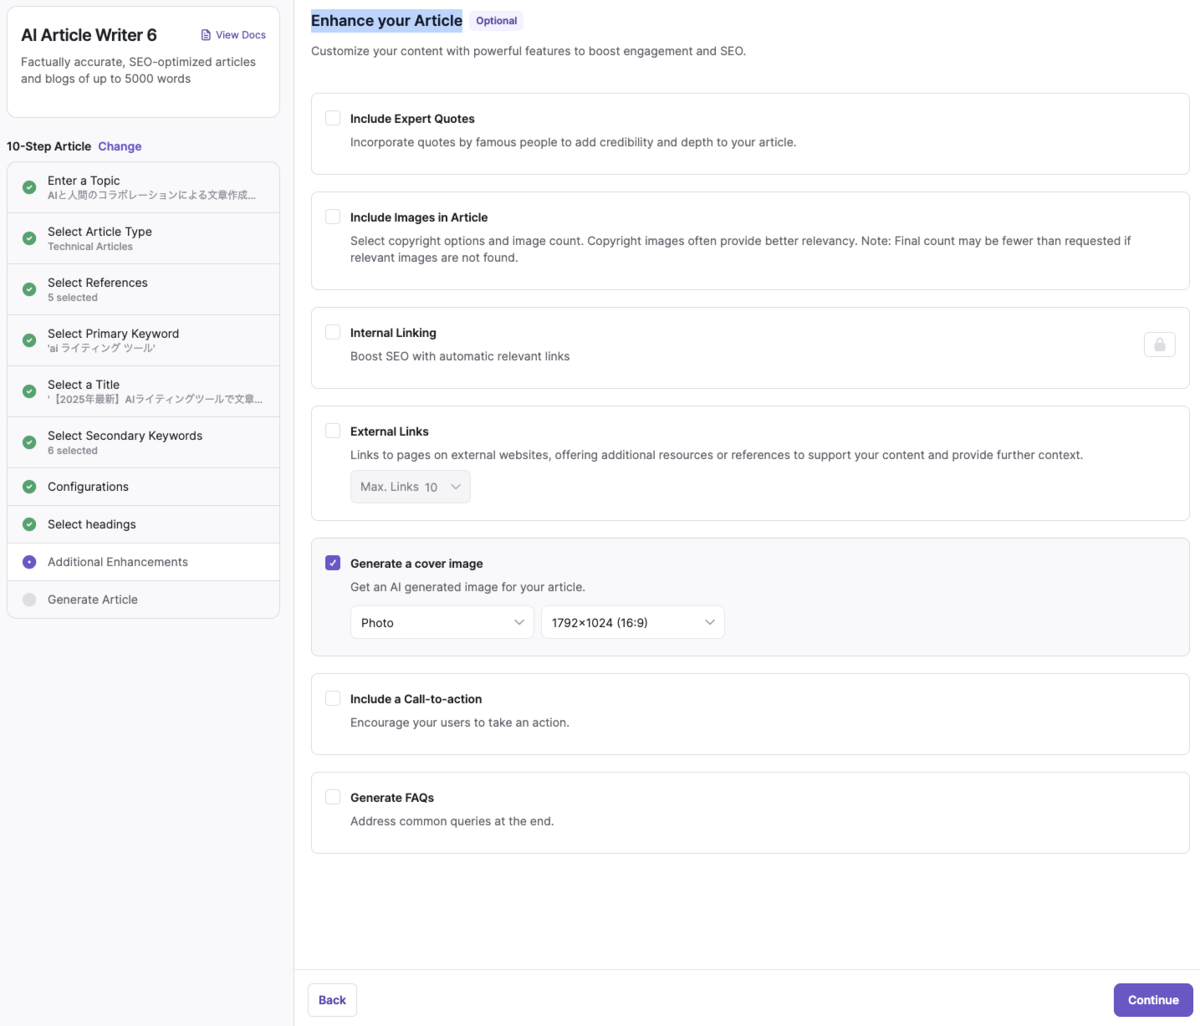Go to Select Secondary Keywords step
The image size is (1200, 1026).
[143, 442]
